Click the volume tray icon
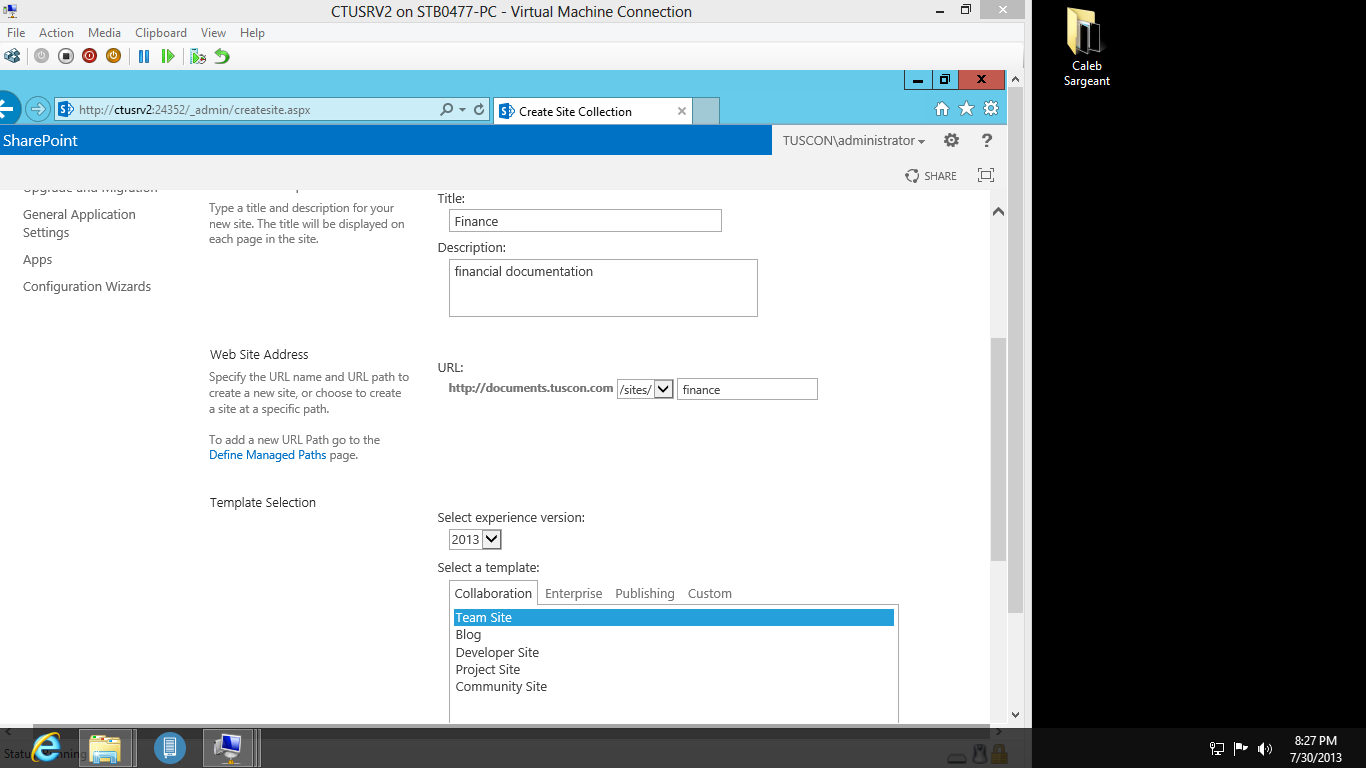 1265,748
